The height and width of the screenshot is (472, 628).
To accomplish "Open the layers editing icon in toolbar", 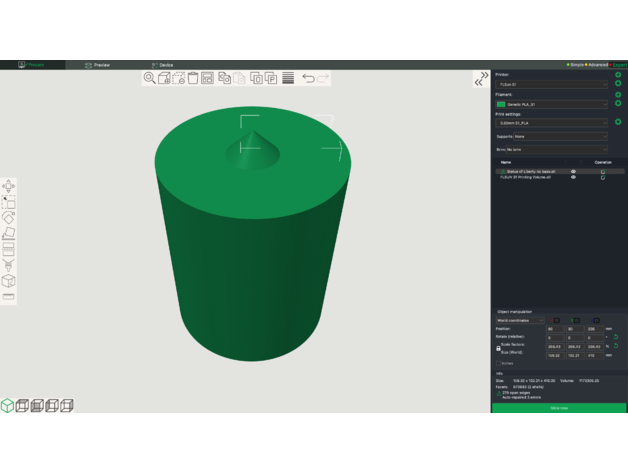I will [288, 78].
